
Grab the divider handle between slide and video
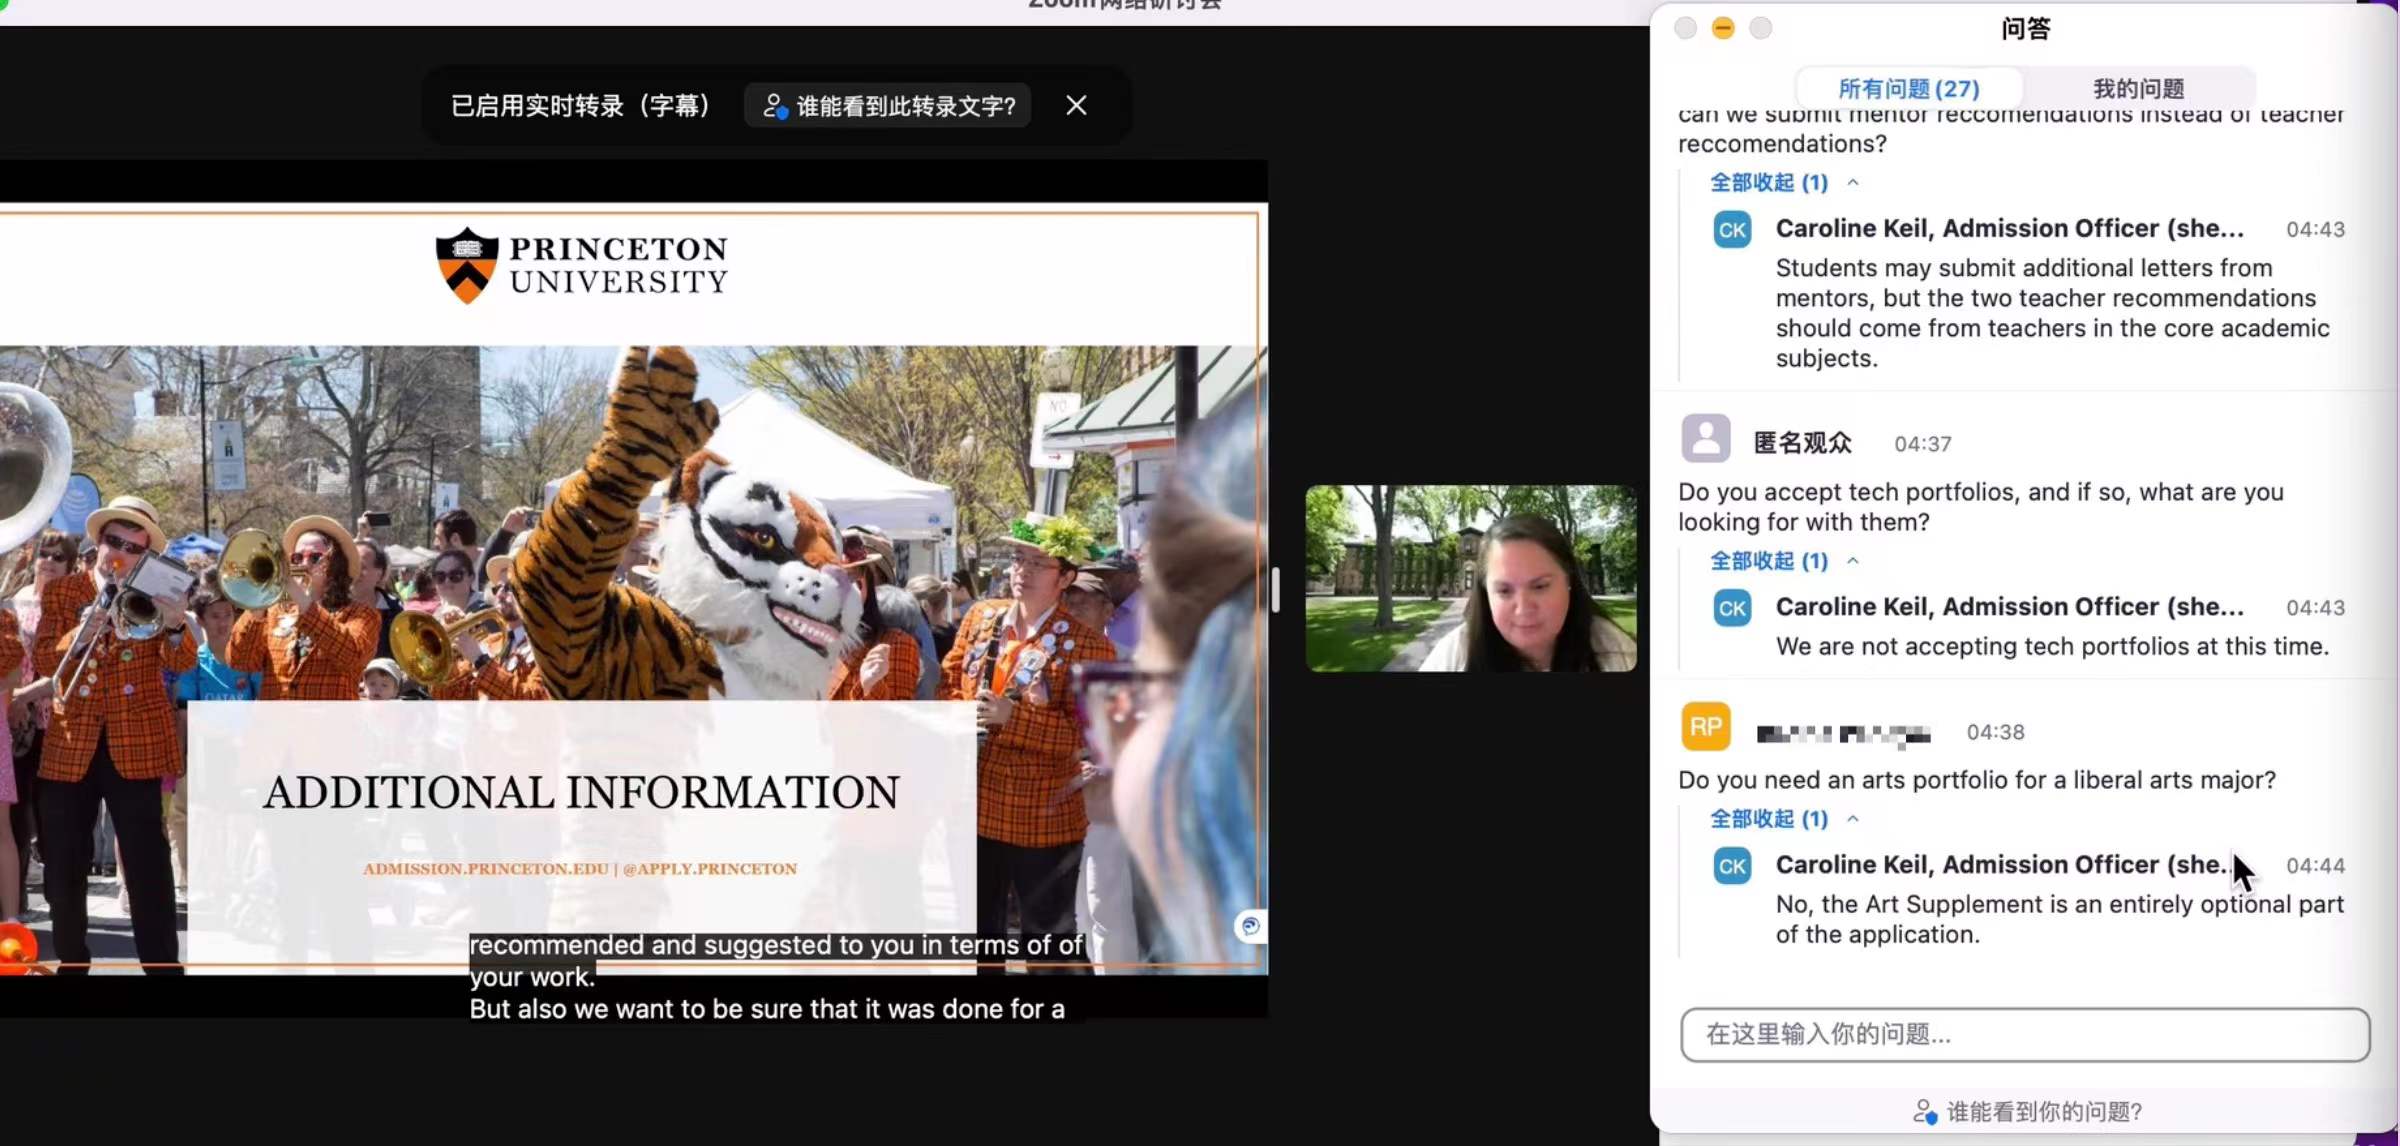1275,589
